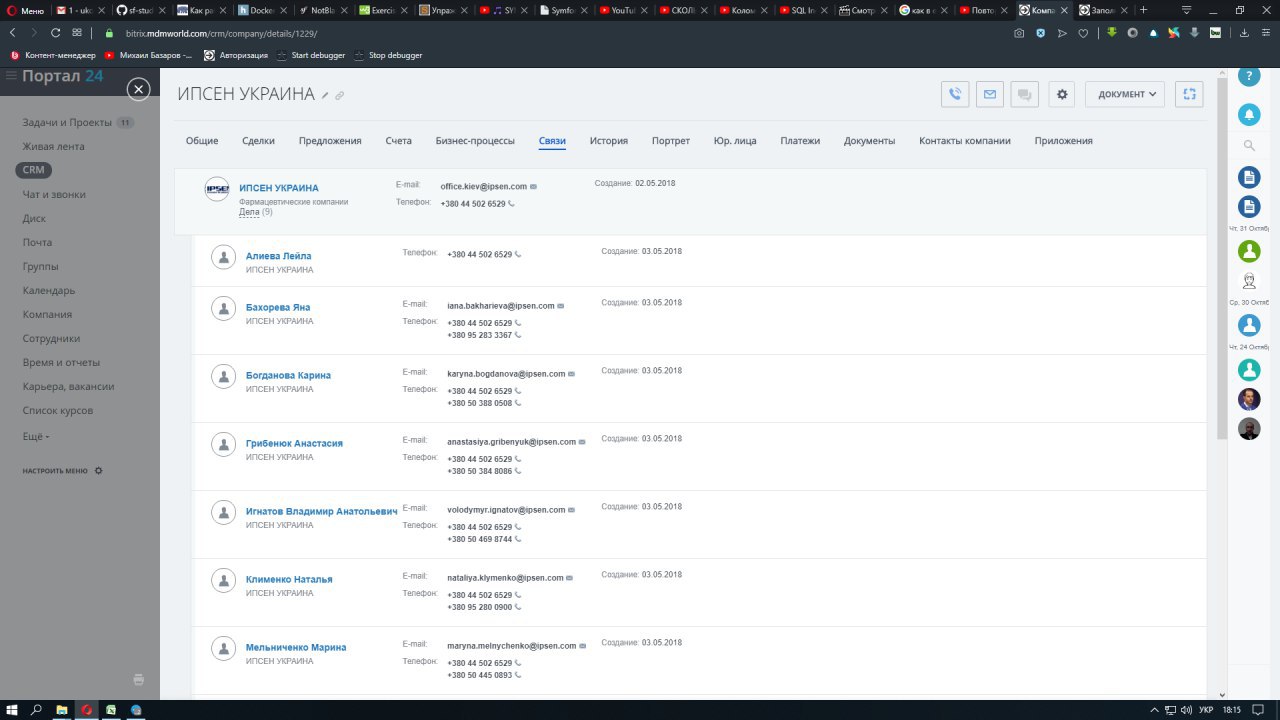Open Чат и звонки in left menu
The width and height of the screenshot is (1280, 720).
tap(54, 194)
